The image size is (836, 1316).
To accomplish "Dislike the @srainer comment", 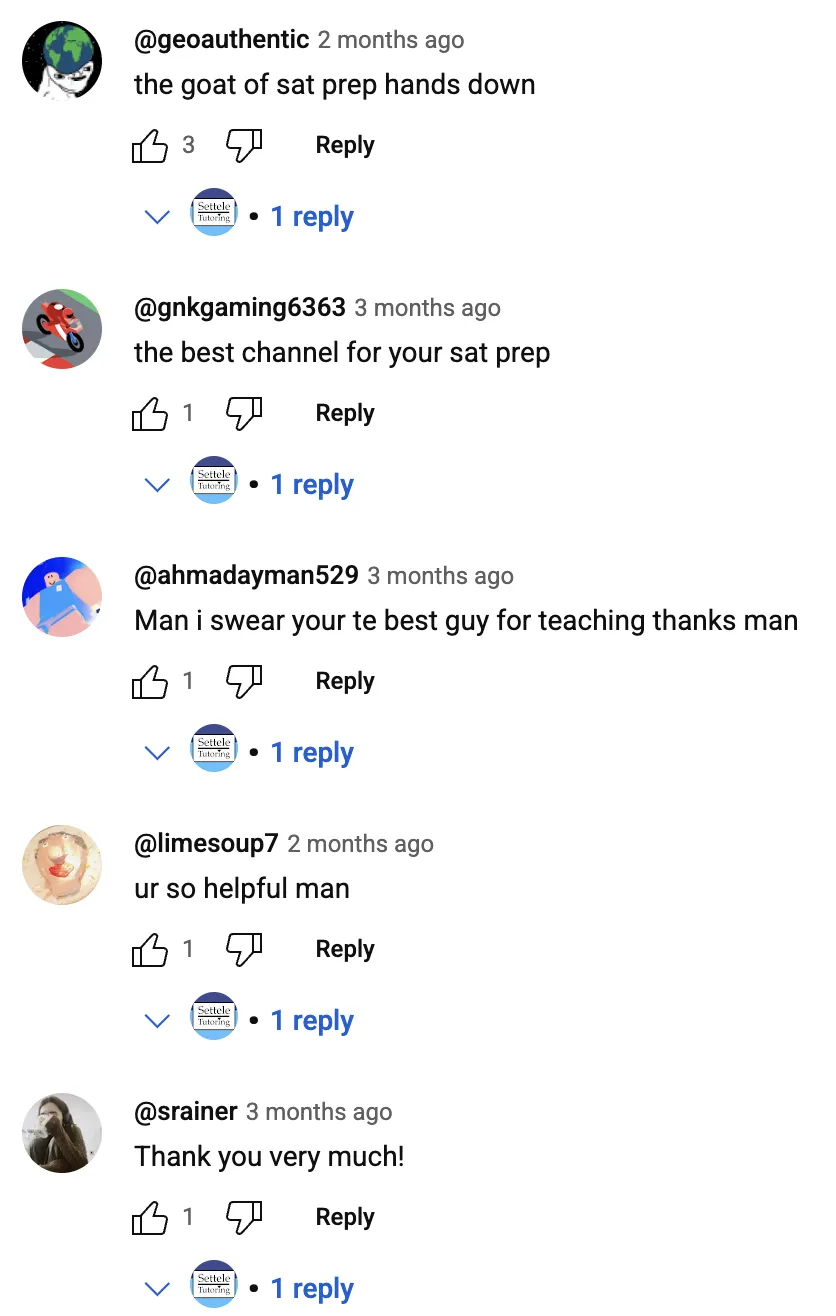I will click(244, 1218).
